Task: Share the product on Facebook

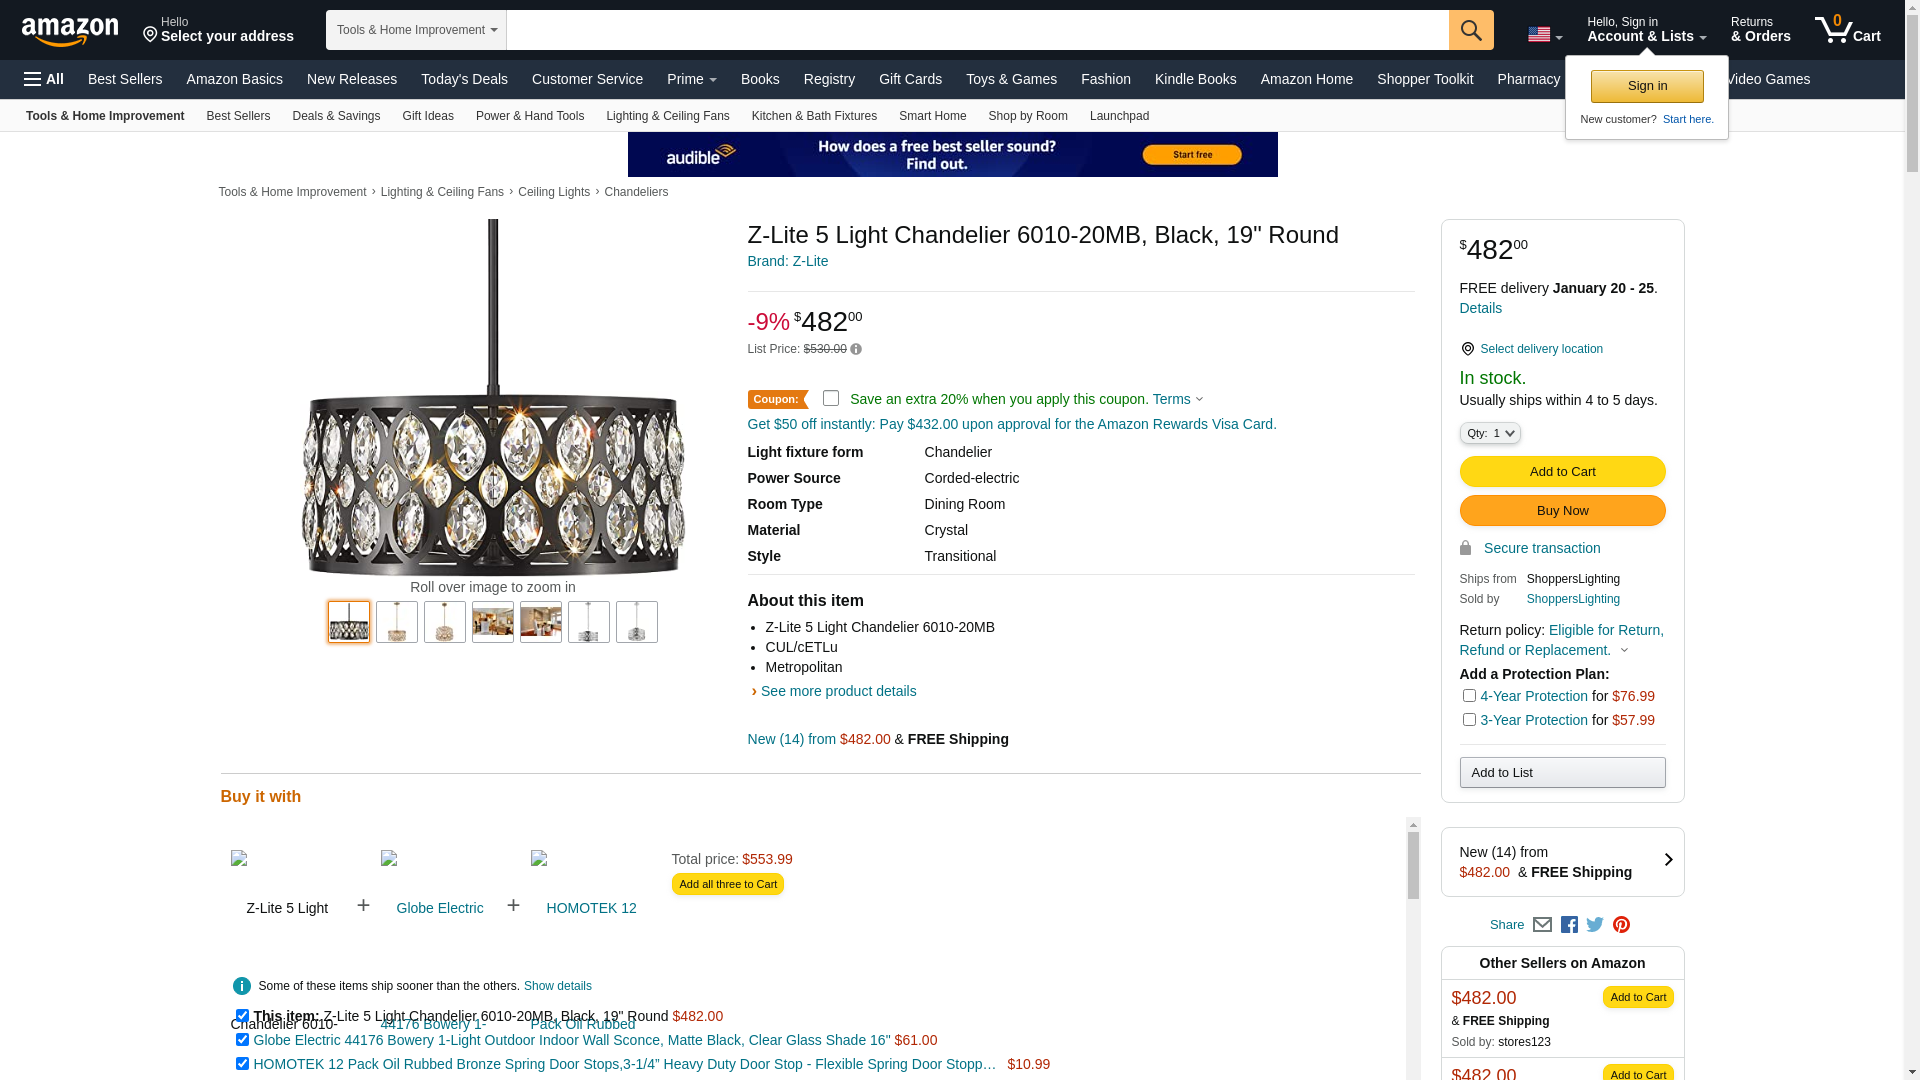Action: click(x=1569, y=925)
